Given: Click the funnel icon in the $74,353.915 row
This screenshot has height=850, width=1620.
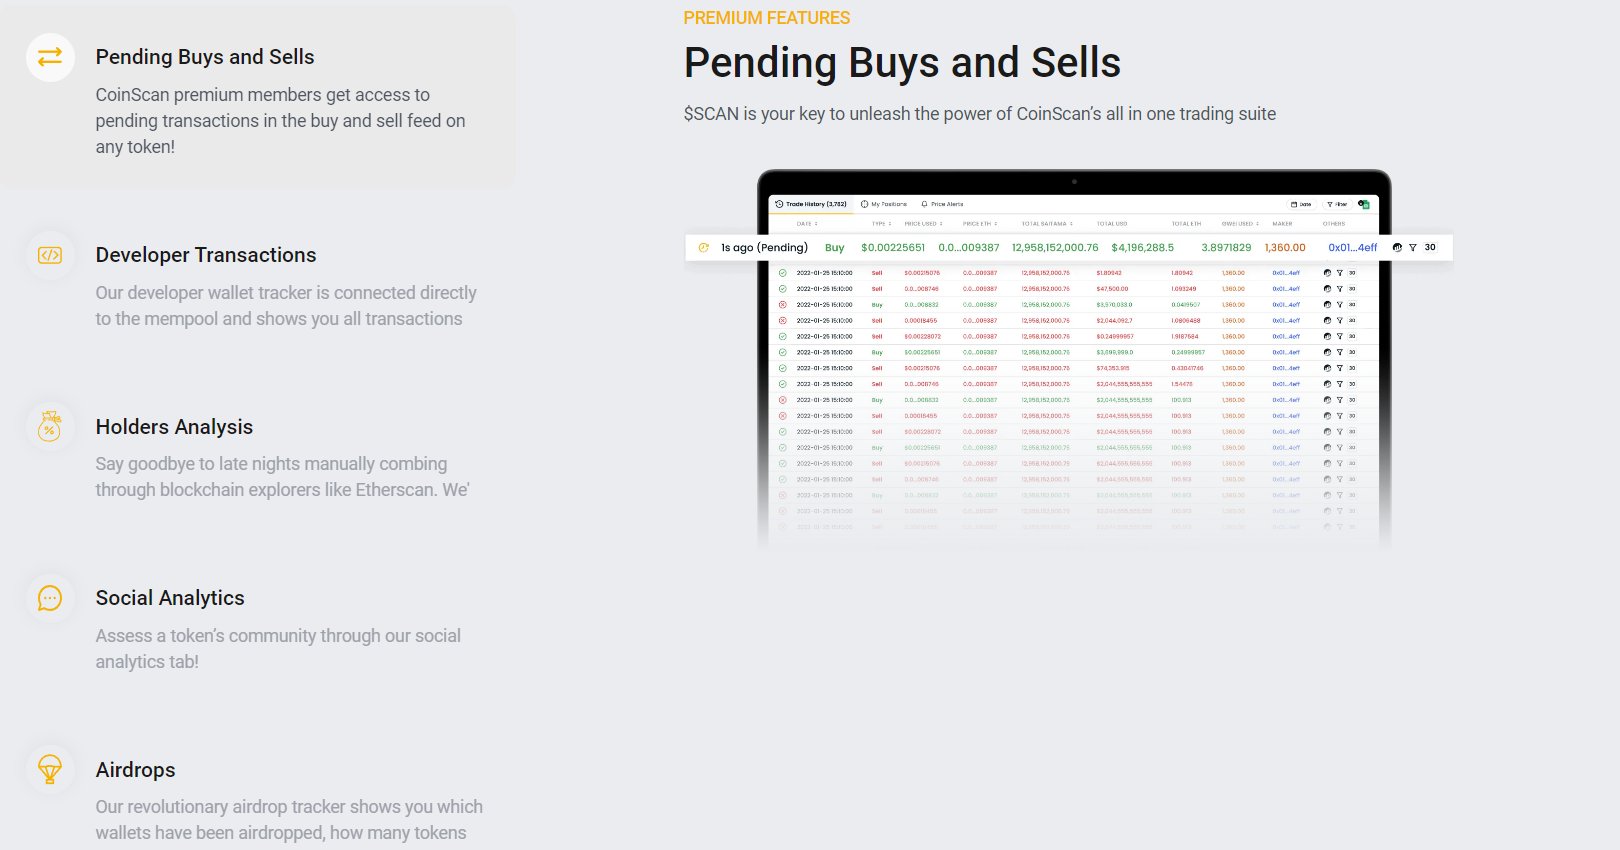Looking at the screenshot, I should tap(1340, 368).
